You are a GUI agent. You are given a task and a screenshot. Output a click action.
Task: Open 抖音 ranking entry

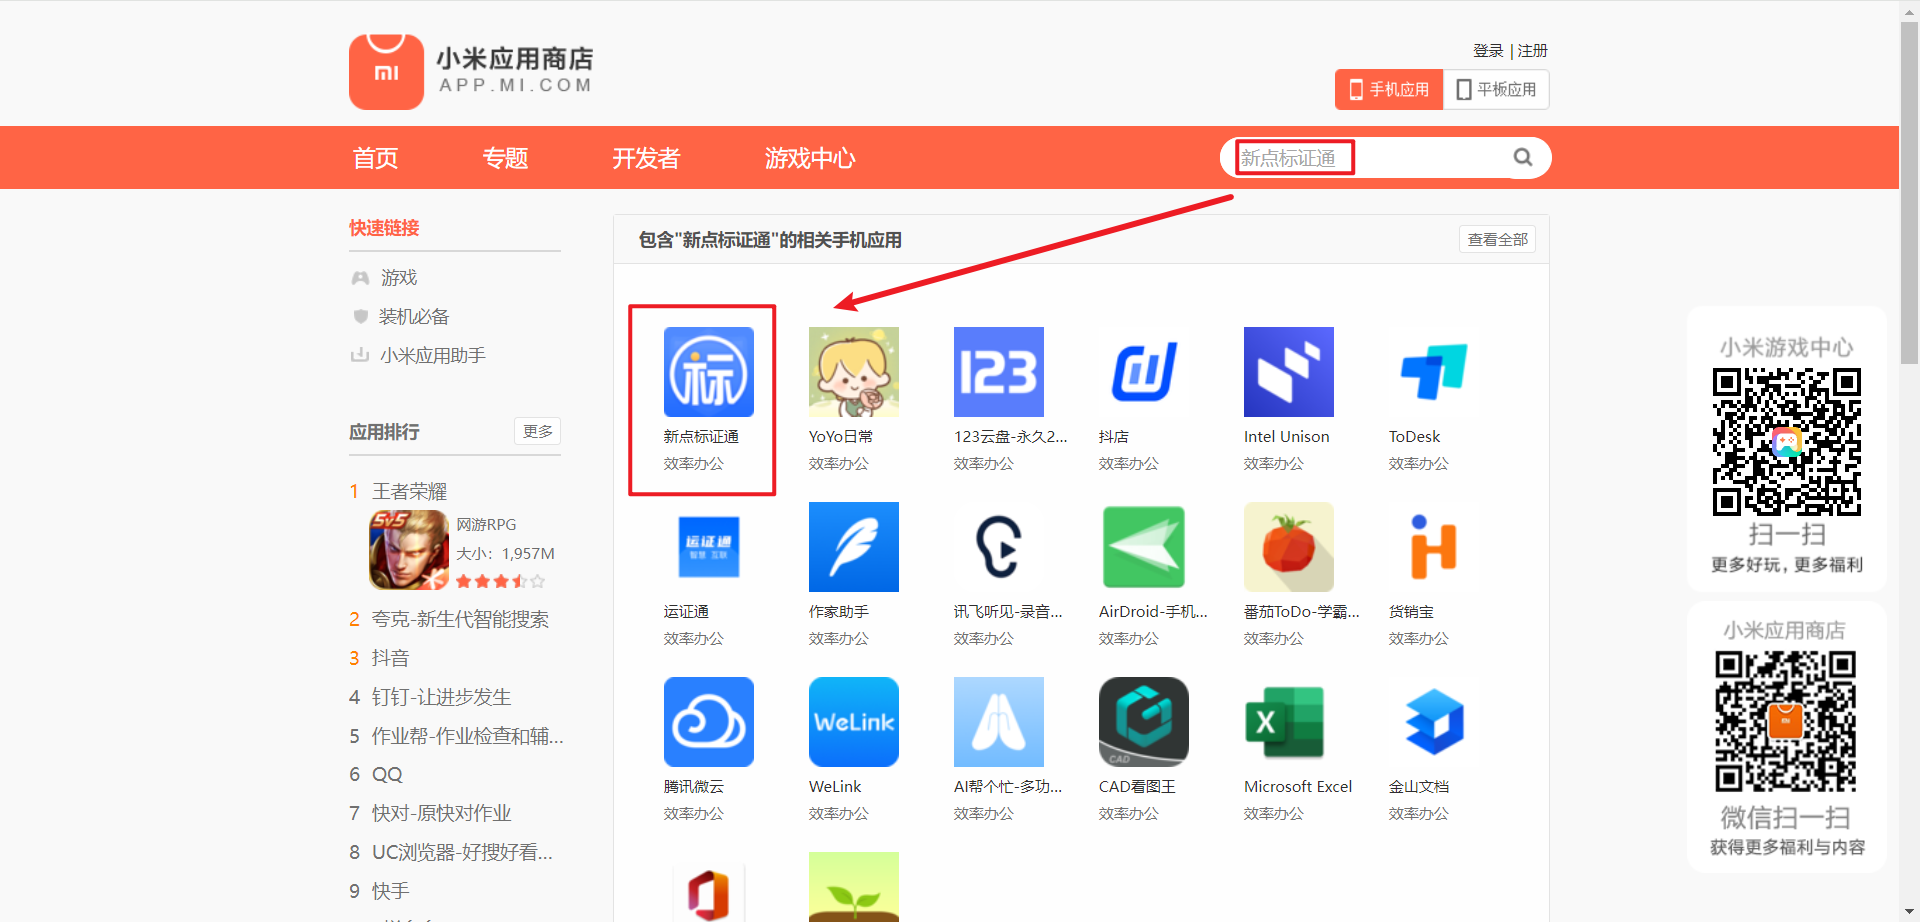390,658
